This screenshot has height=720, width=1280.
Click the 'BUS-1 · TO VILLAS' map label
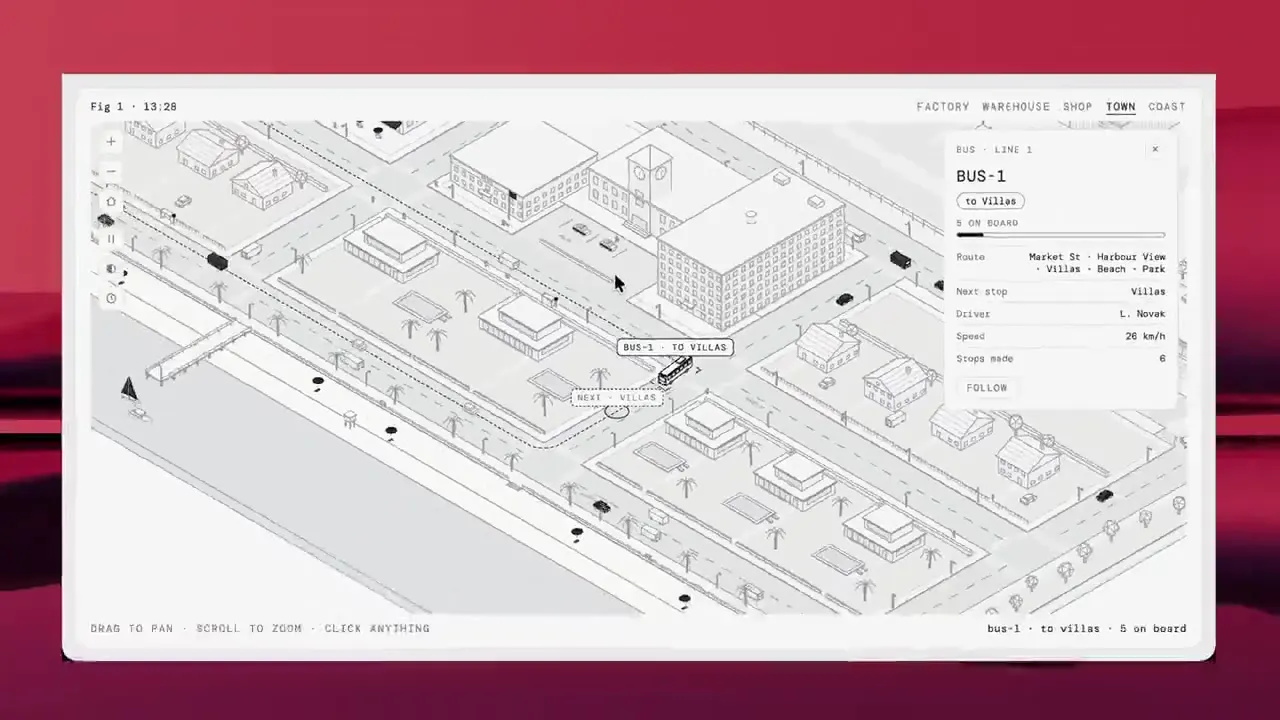pyautogui.click(x=675, y=348)
